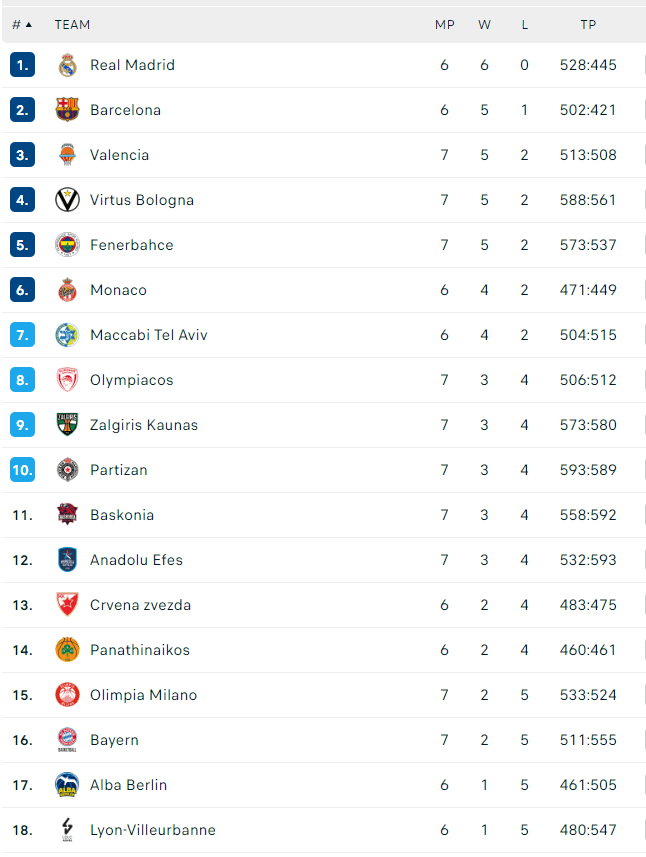646x857 pixels.
Task: Open the Valencia team page link
Action: pyautogui.click(x=119, y=155)
